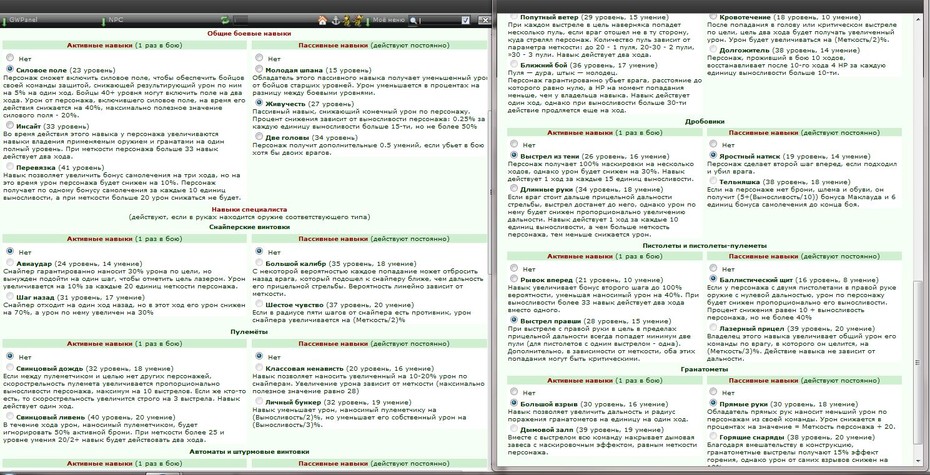Viewport: 930px width, 475px height.
Task: Click the magnifier search icon
Action: click(x=413, y=21)
